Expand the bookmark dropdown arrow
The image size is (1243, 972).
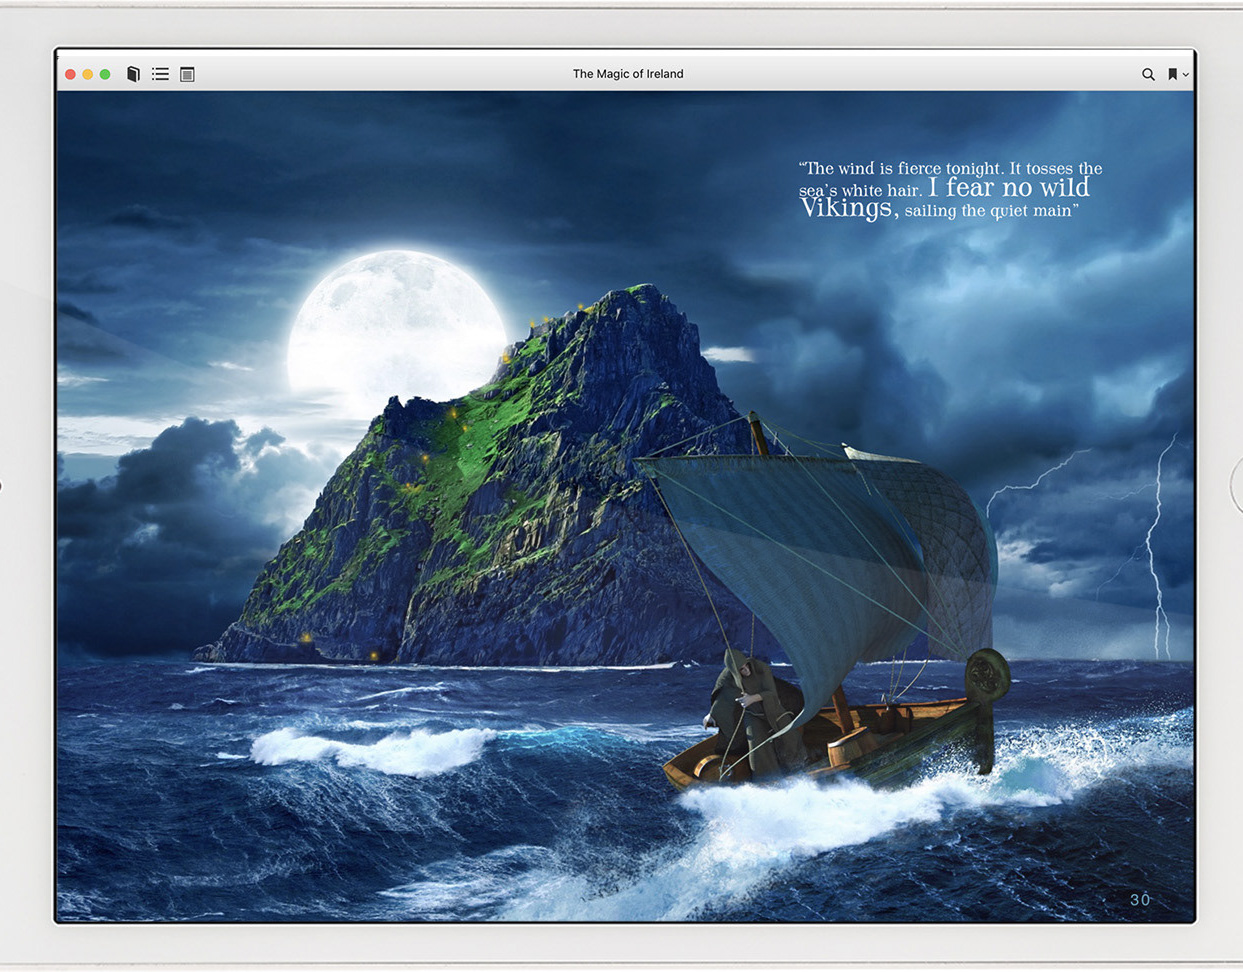click(x=1186, y=75)
